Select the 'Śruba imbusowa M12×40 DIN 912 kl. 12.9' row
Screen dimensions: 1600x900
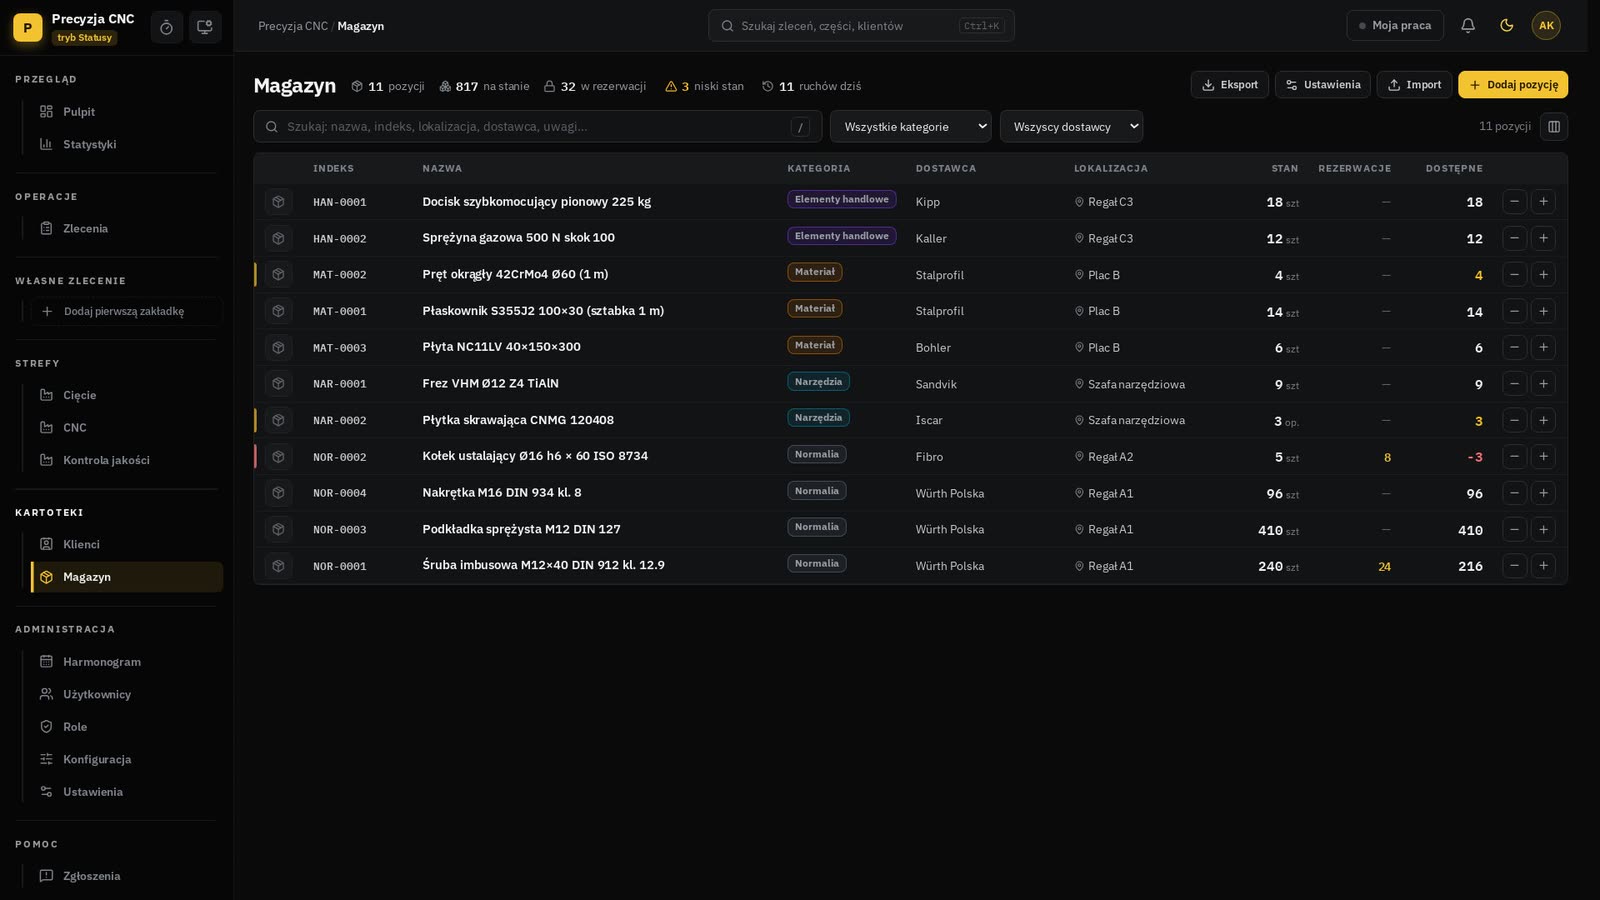coord(910,566)
